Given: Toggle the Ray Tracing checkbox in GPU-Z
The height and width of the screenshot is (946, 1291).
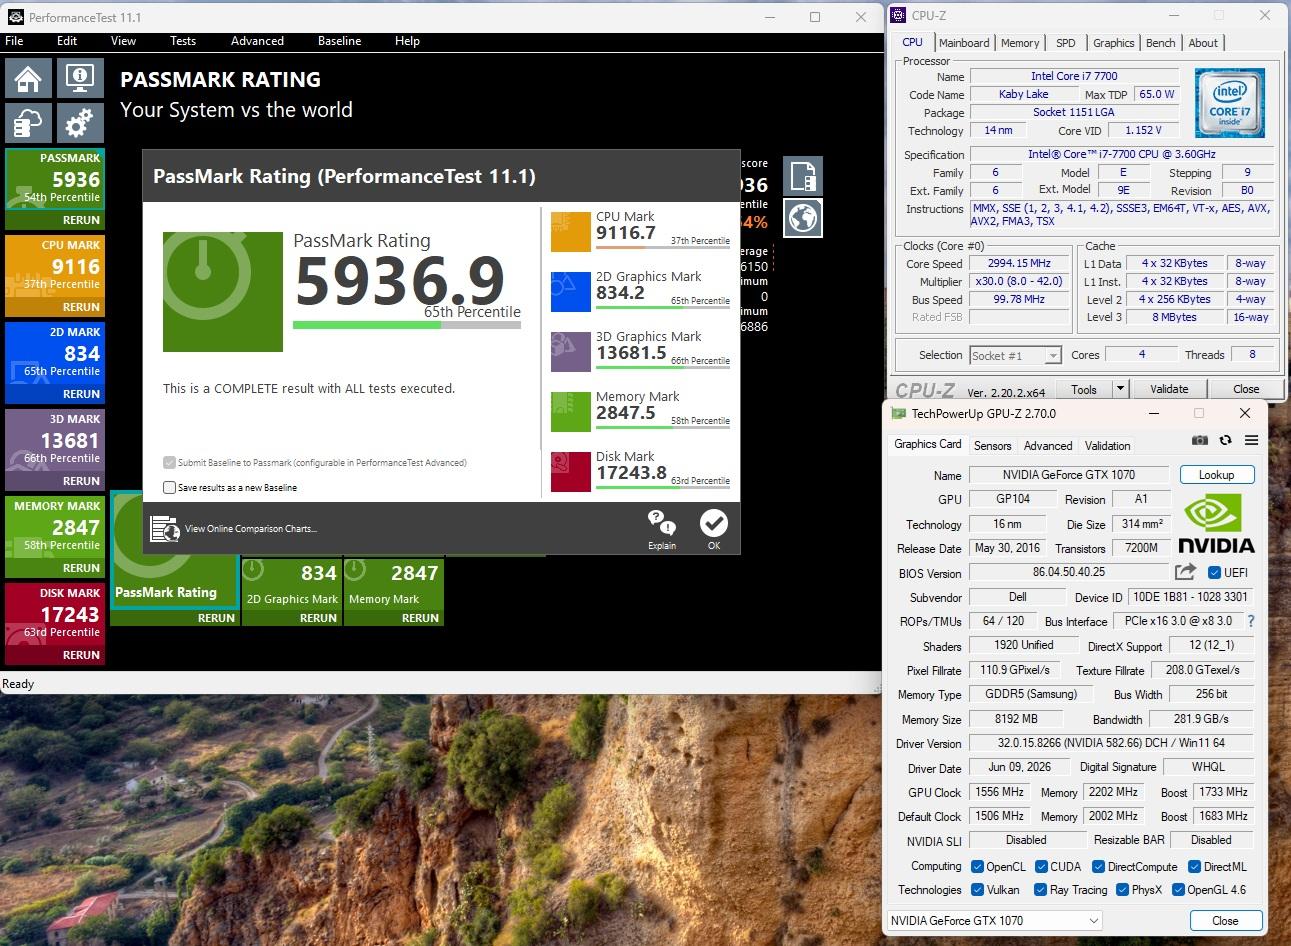Looking at the screenshot, I should pos(1041,890).
